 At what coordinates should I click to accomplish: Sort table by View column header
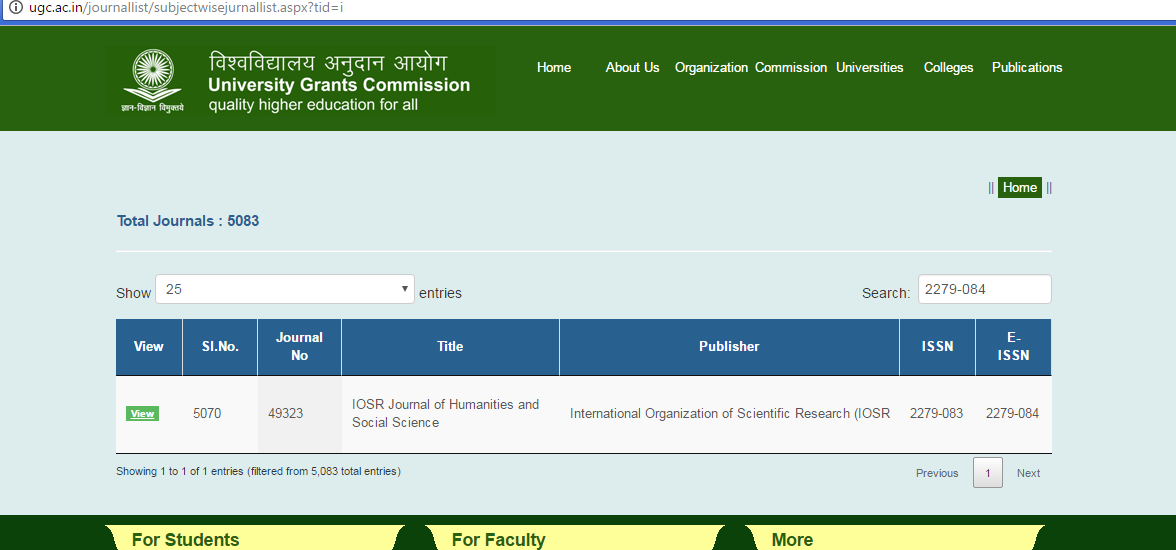[x=148, y=347]
